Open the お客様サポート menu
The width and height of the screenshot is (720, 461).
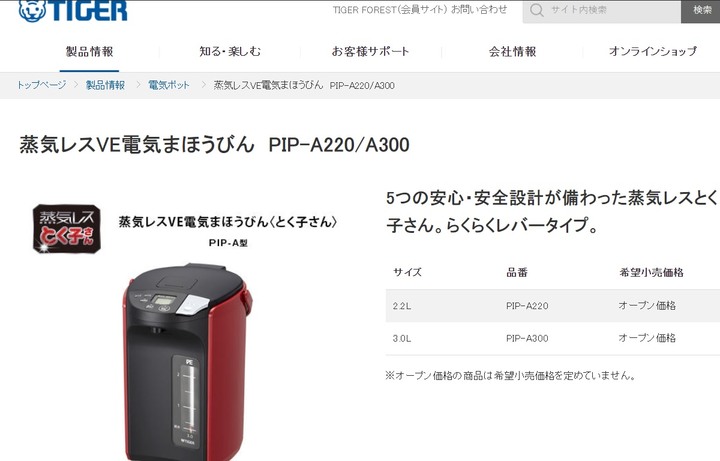370,51
